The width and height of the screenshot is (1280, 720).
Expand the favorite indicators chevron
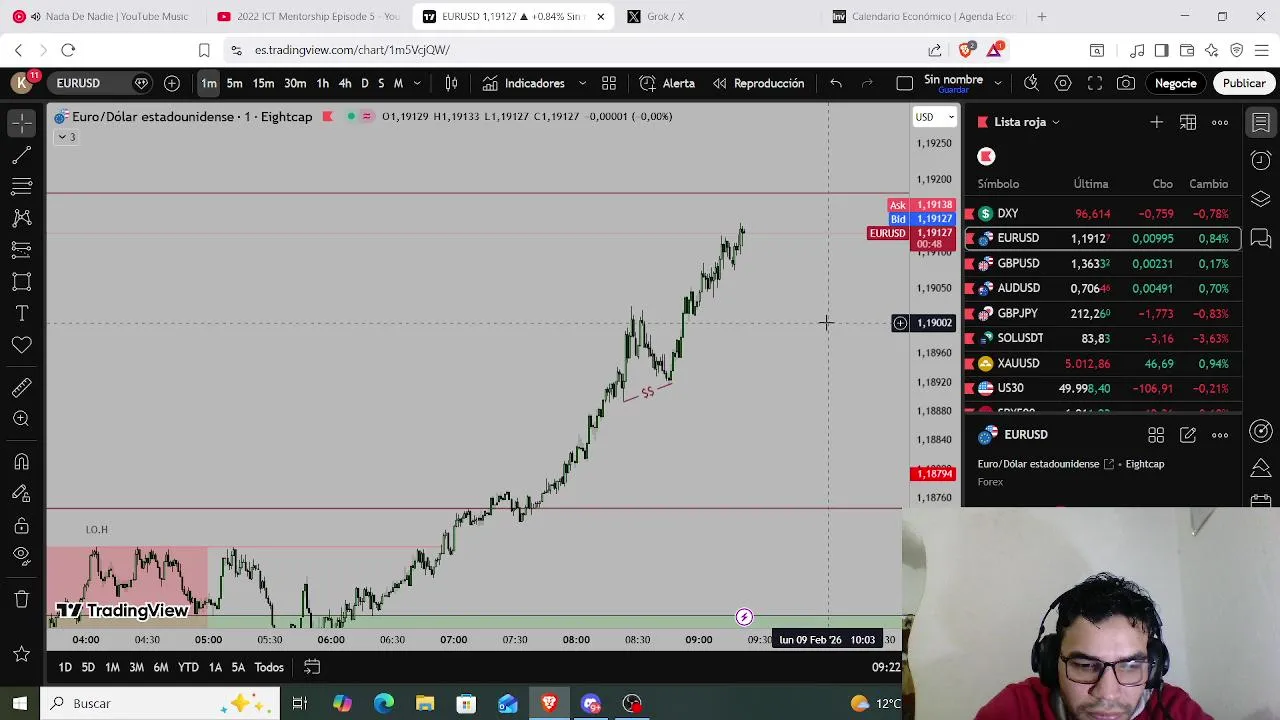pyautogui.click(x=582, y=83)
